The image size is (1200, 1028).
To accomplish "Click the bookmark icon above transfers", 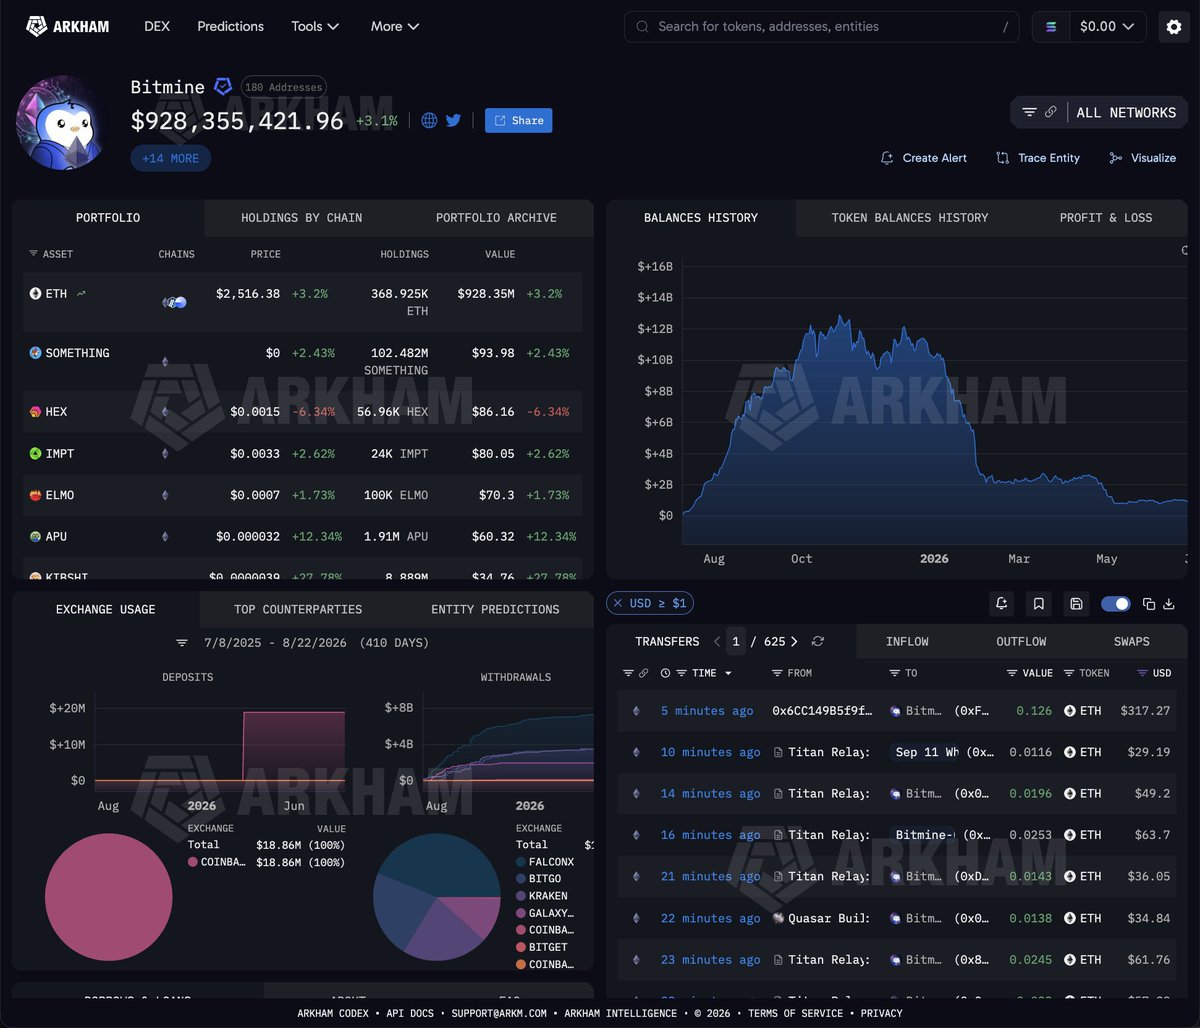I will pos(1039,603).
